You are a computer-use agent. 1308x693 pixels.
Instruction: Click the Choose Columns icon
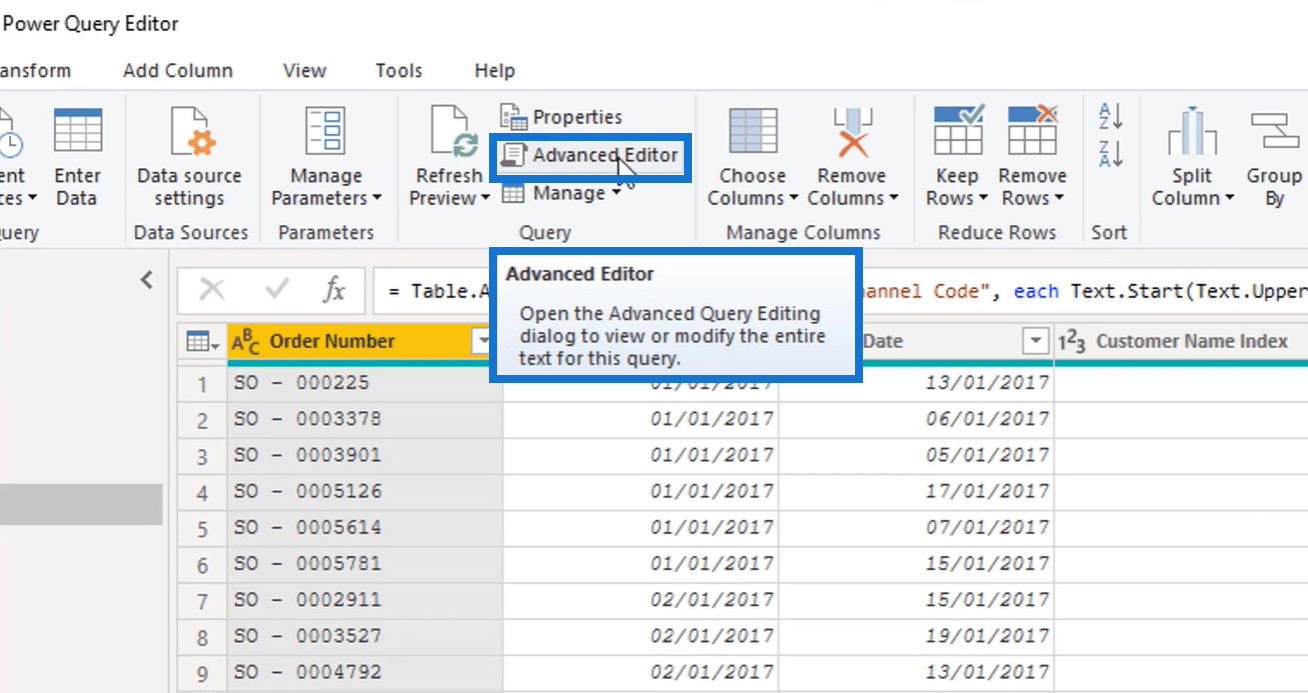pyautogui.click(x=753, y=132)
